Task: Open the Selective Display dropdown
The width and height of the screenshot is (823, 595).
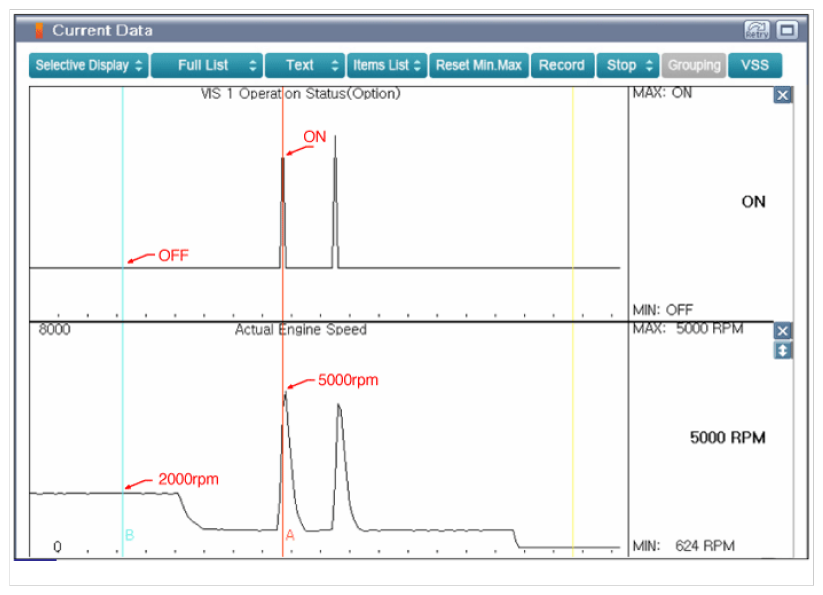Action: pos(88,65)
